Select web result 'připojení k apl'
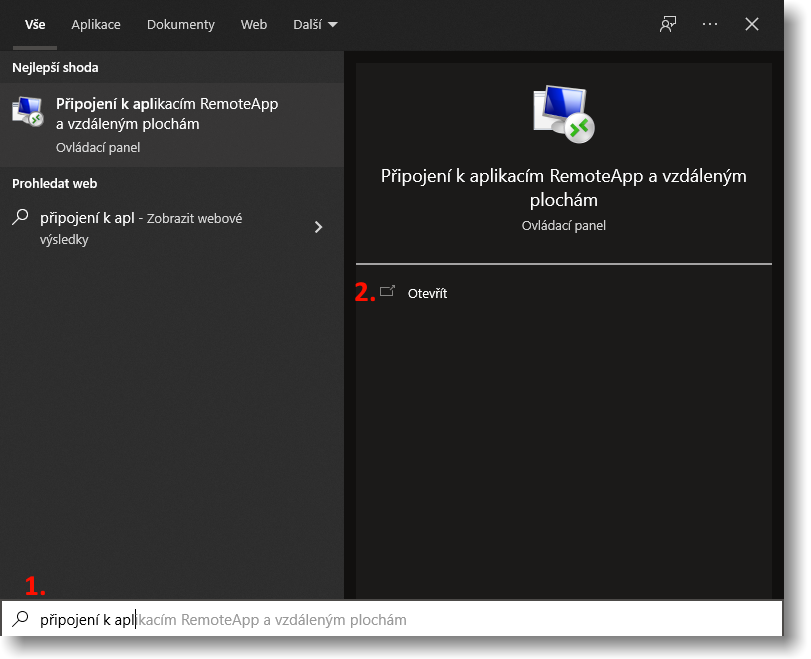Screen dimensions: 811x659 pos(172,228)
